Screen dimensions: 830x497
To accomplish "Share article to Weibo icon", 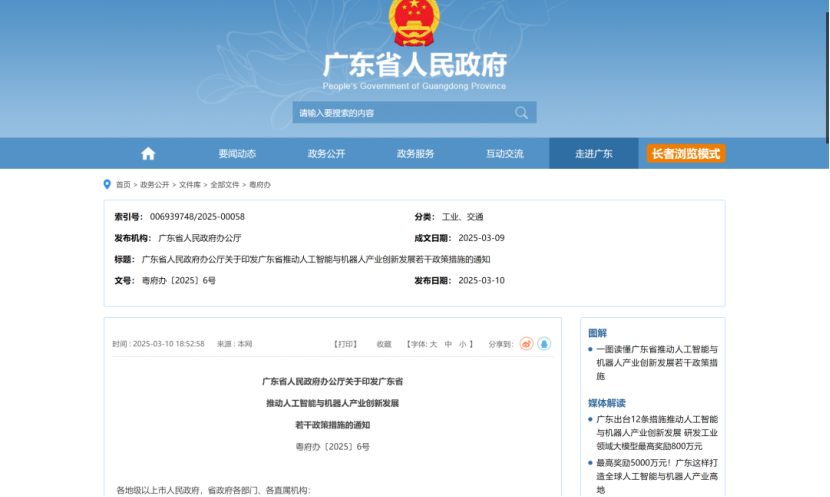I will [x=526, y=344].
